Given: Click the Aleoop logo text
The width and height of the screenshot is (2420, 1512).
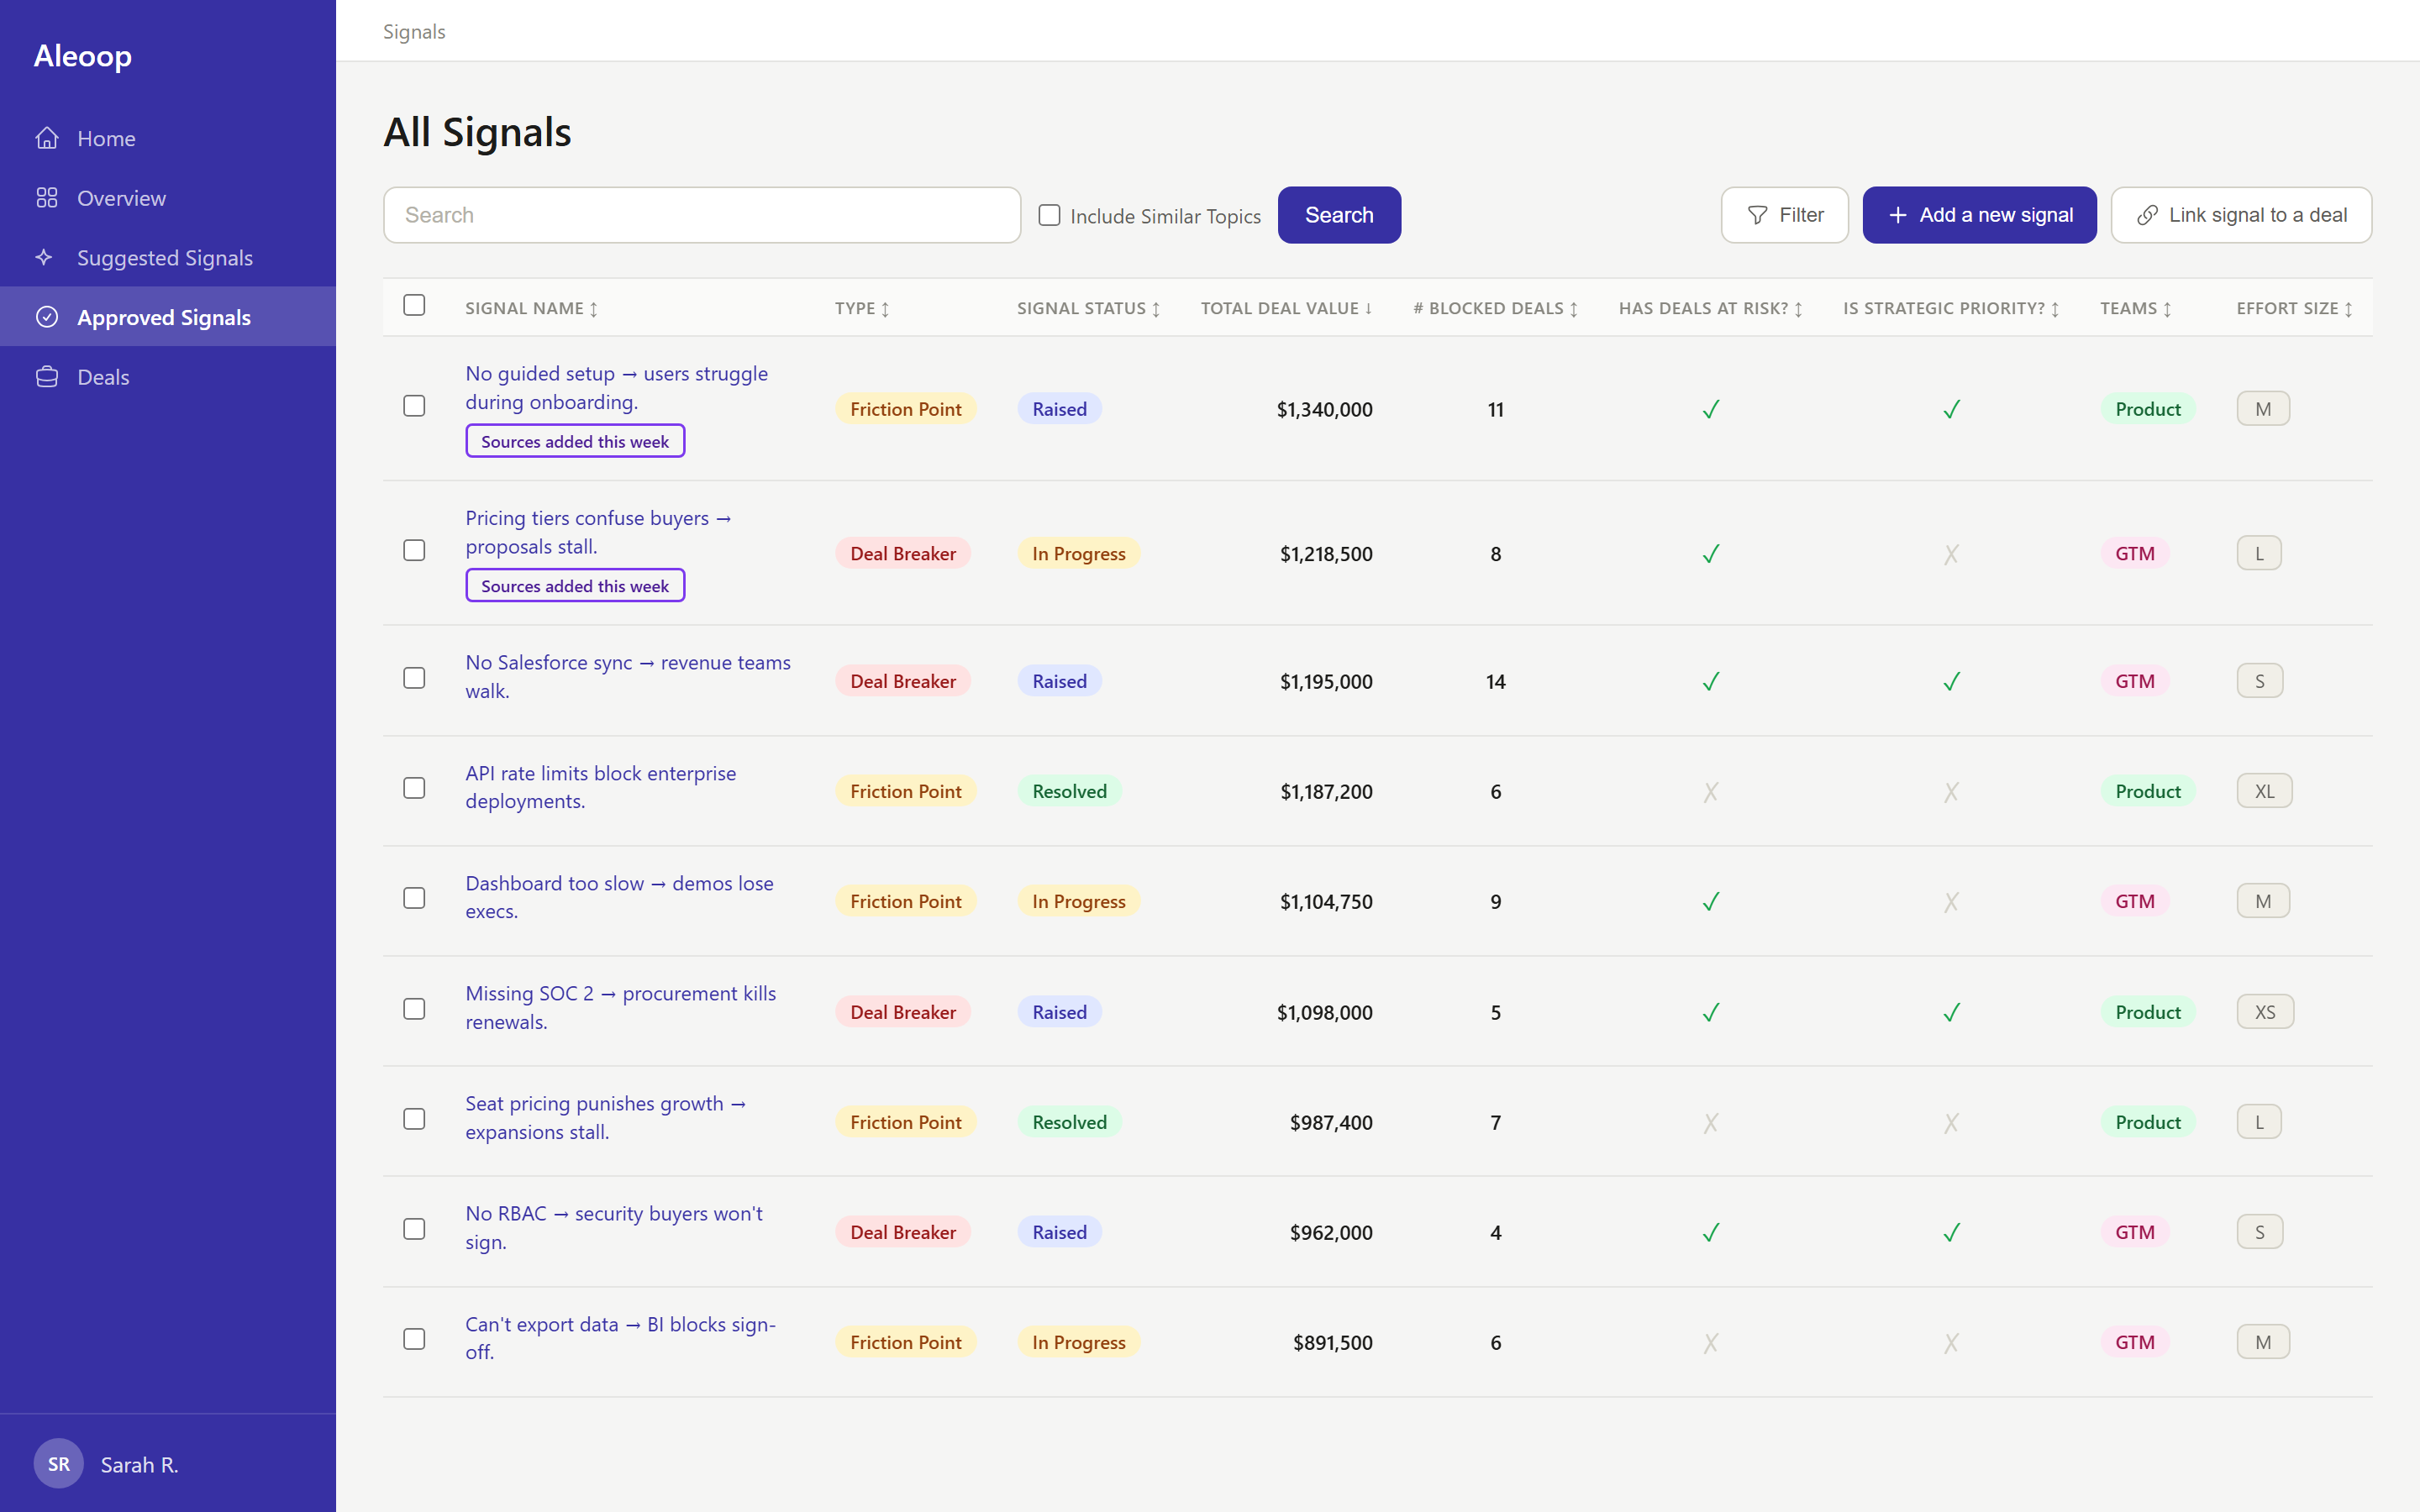Looking at the screenshot, I should pyautogui.click(x=83, y=56).
